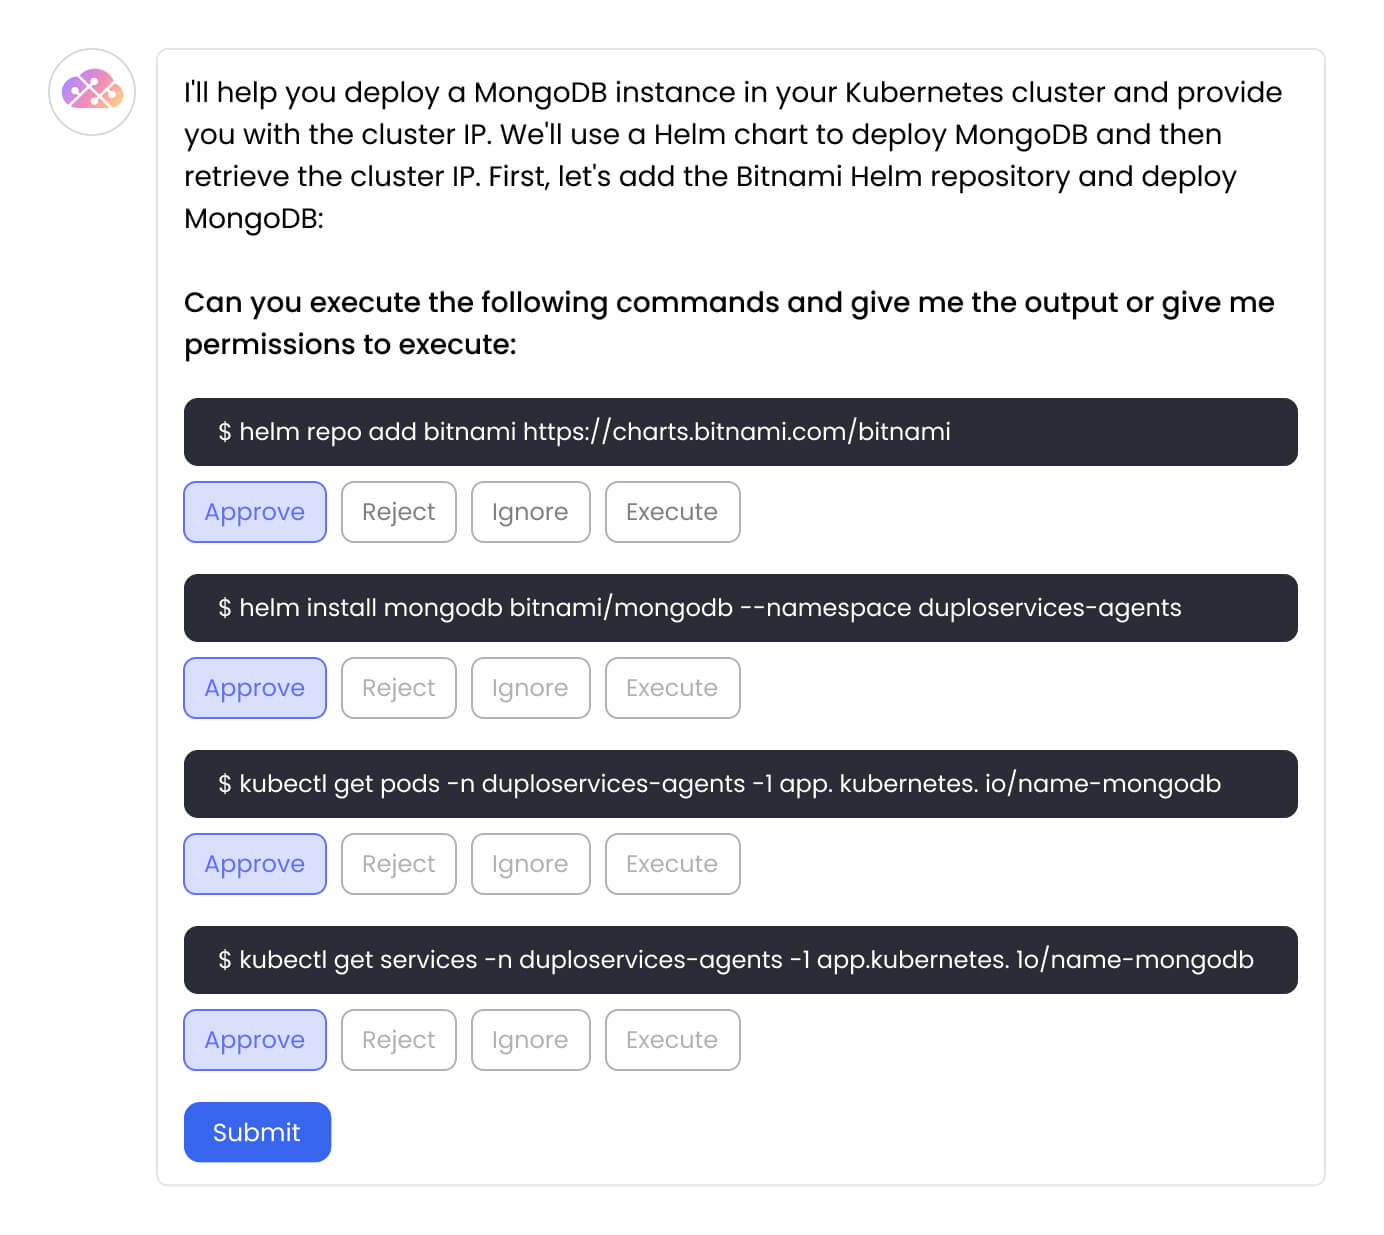The image size is (1384, 1235).
Task: Approve the helm repo add command
Action: pyautogui.click(x=255, y=512)
